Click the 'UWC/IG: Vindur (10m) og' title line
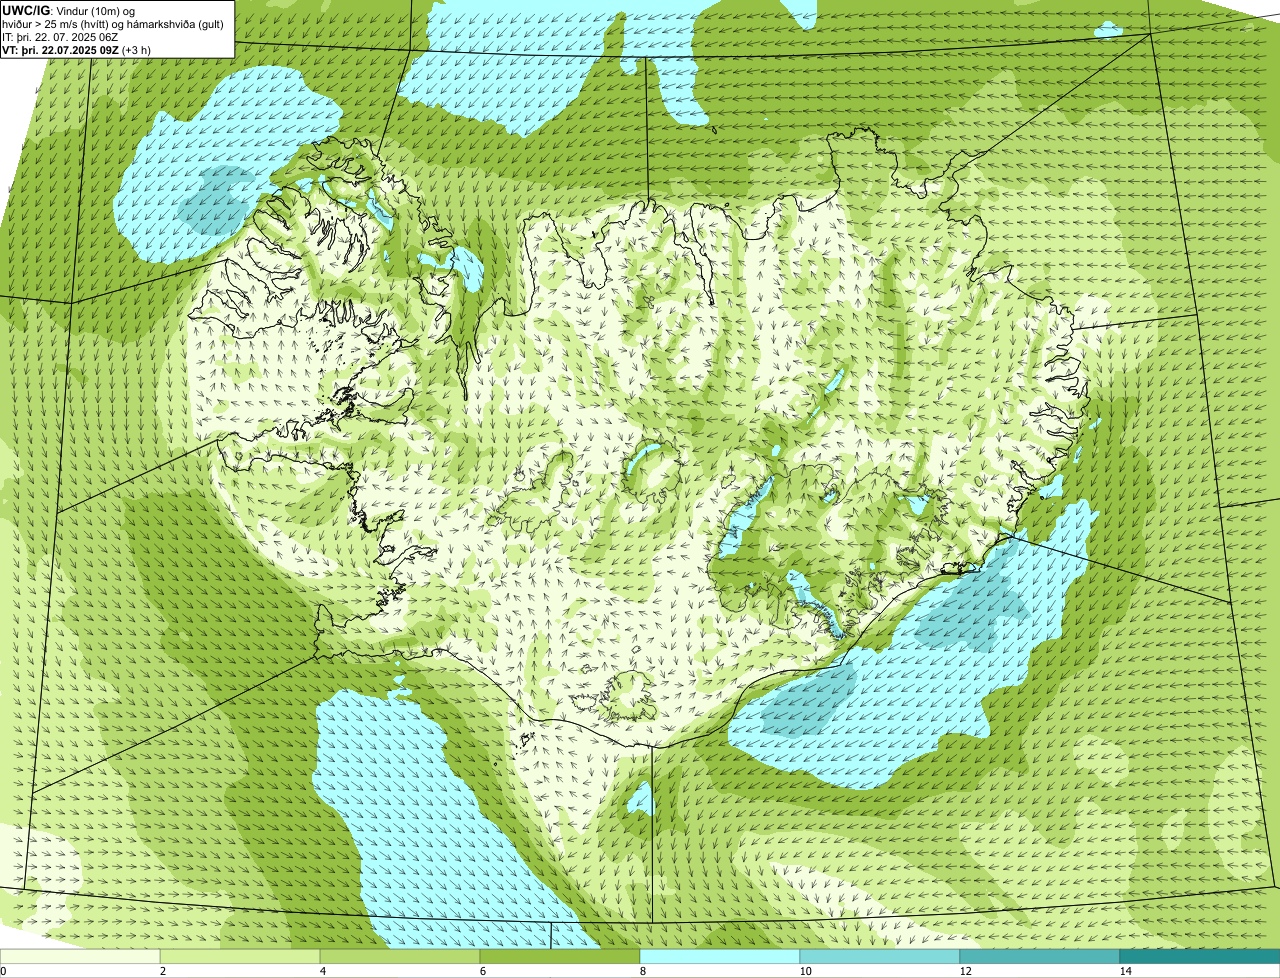Image resolution: width=1280 pixels, height=978 pixels. pos(68,10)
